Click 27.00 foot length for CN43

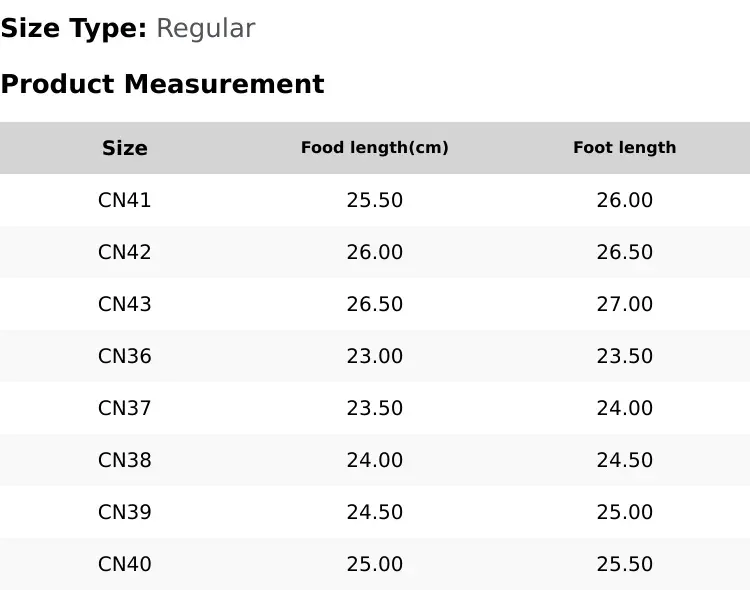(625, 304)
